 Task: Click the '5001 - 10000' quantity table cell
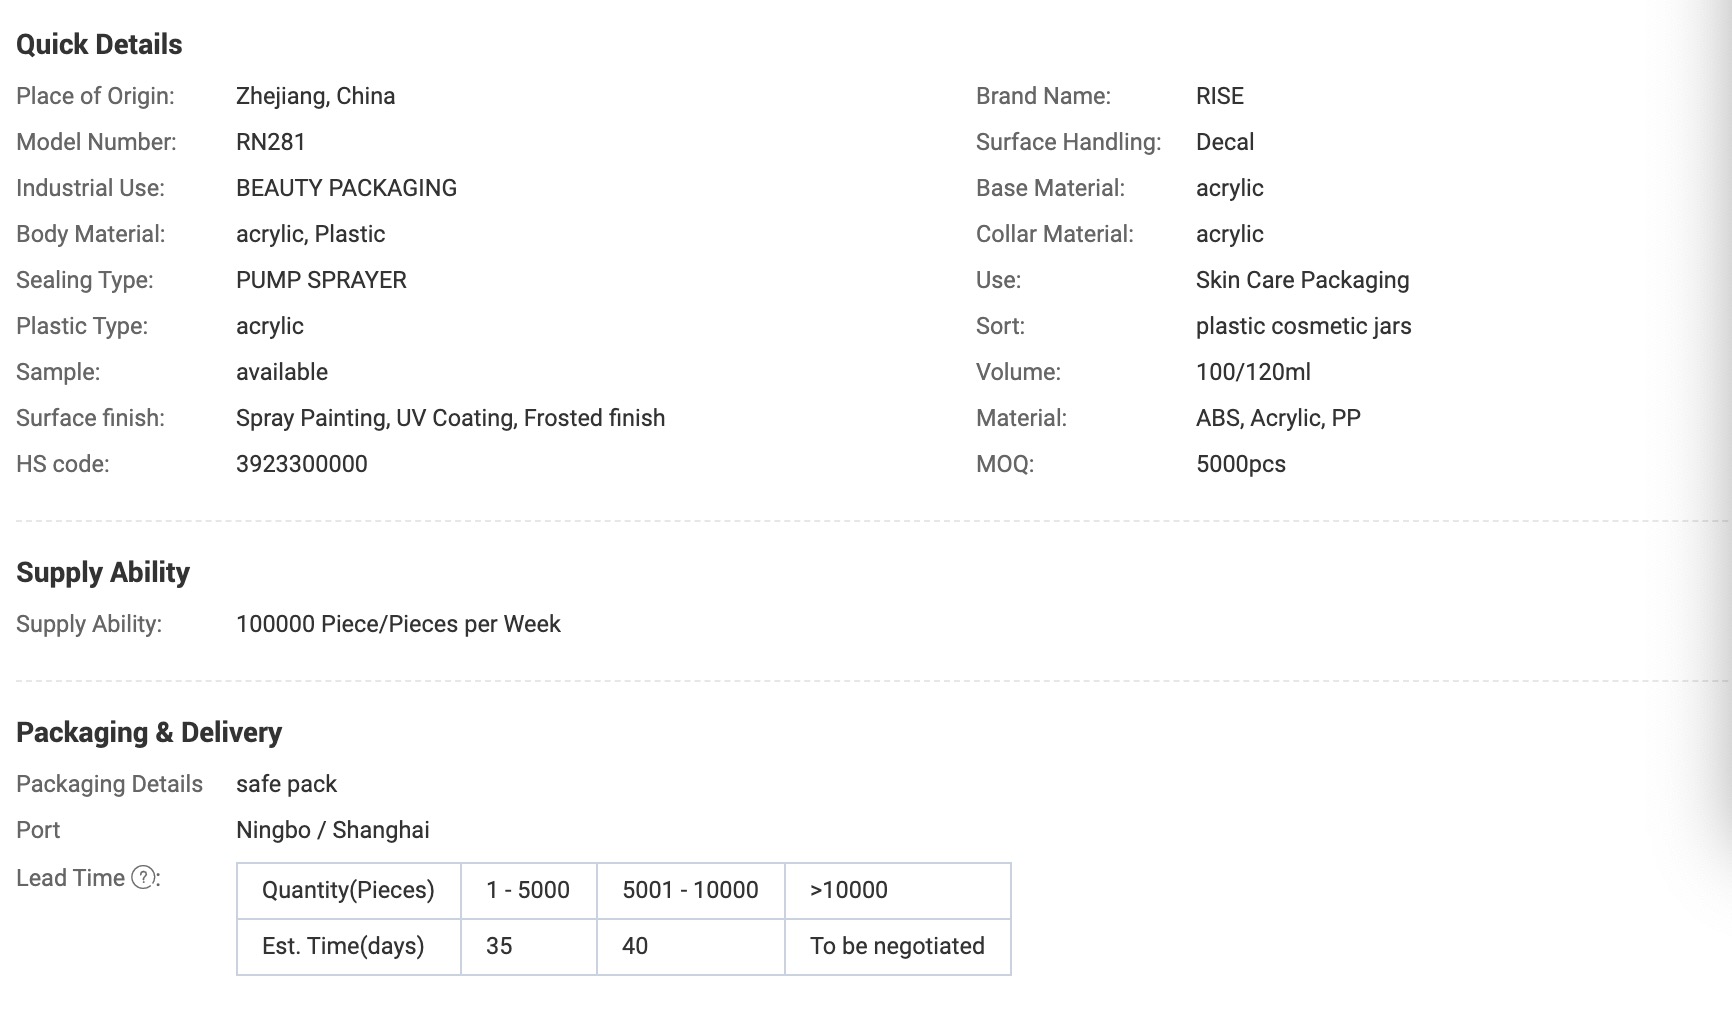click(690, 890)
